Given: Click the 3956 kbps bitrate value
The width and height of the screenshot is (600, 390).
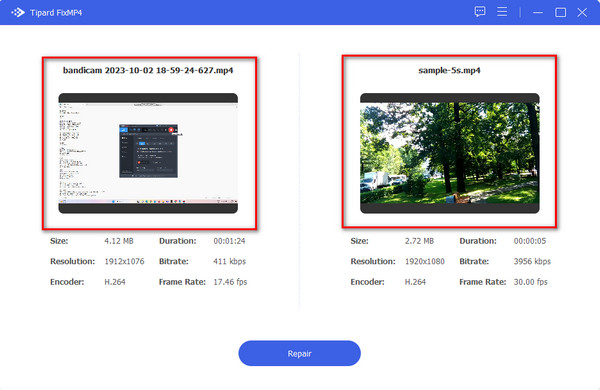Looking at the screenshot, I should (x=532, y=261).
